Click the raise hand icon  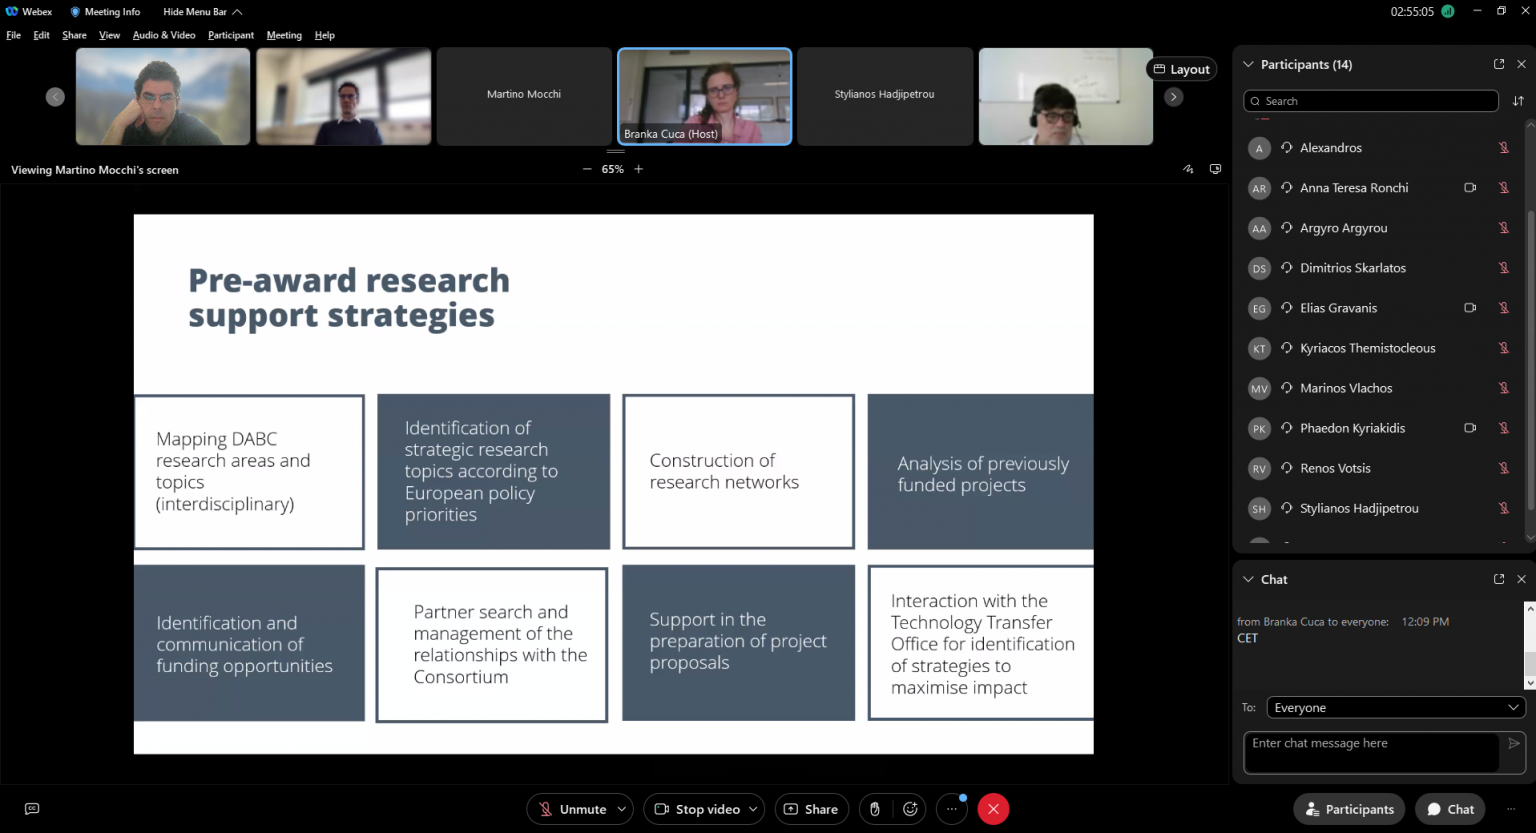(874, 809)
